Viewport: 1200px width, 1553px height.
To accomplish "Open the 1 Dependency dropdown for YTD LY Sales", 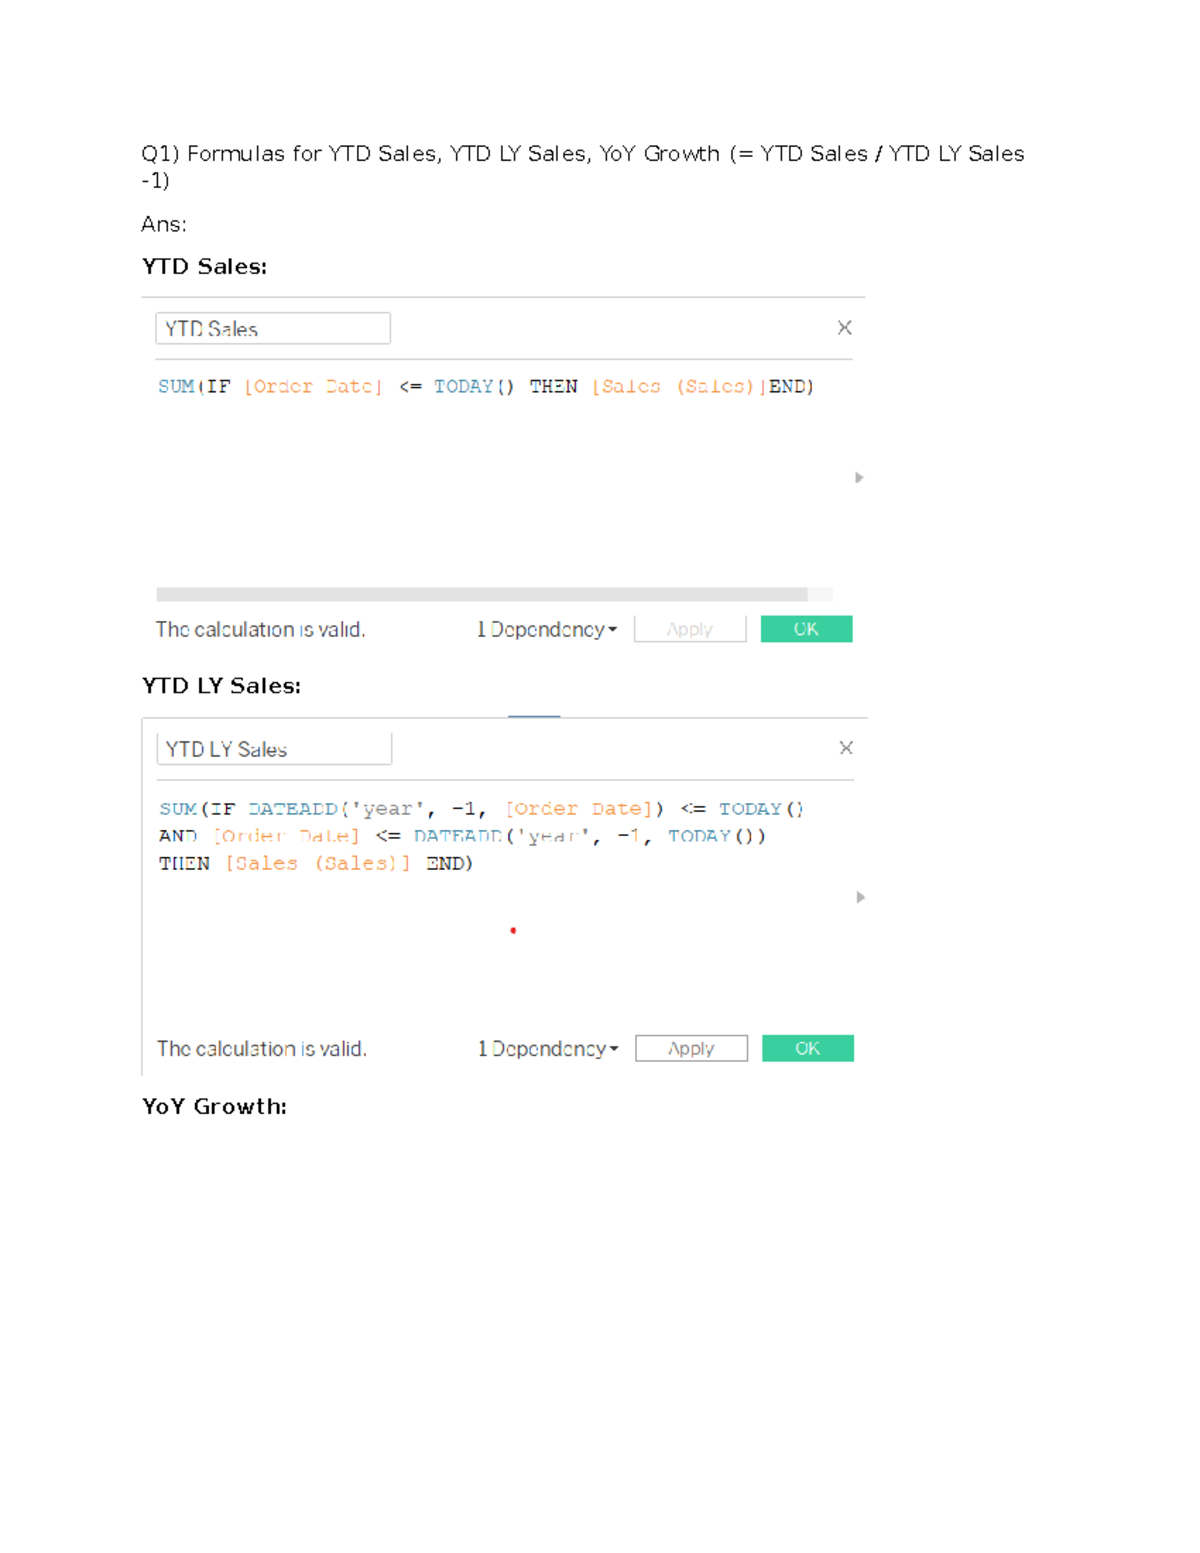I will tap(548, 1048).
